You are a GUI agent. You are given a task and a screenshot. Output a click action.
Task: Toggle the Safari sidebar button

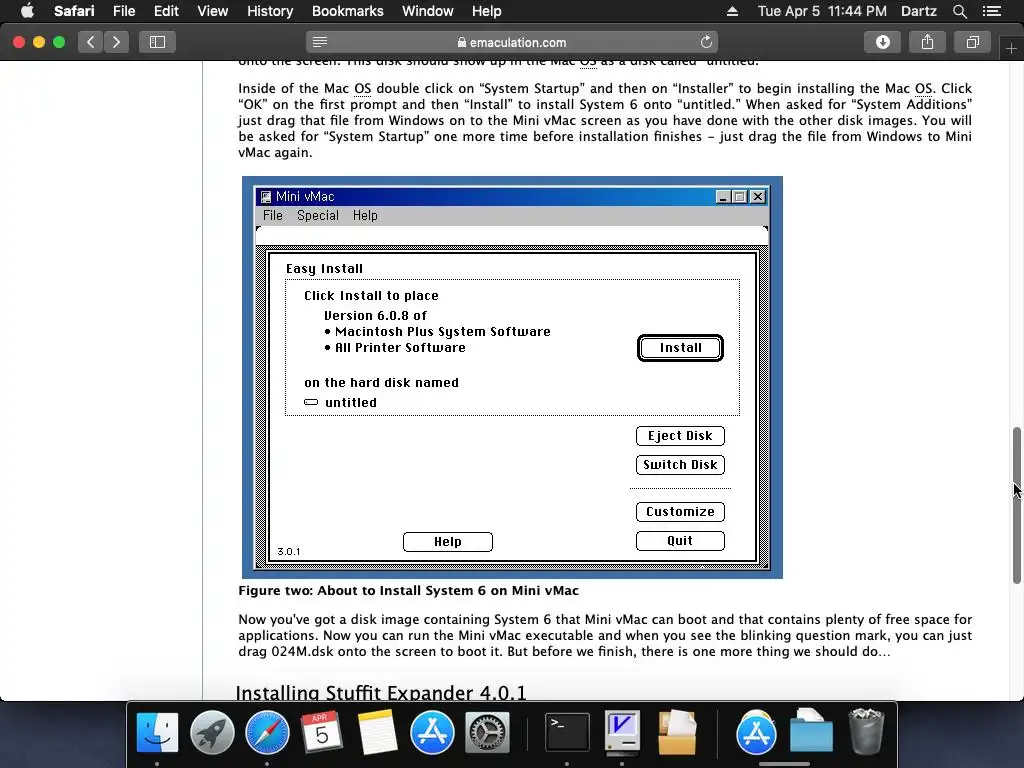tap(157, 42)
